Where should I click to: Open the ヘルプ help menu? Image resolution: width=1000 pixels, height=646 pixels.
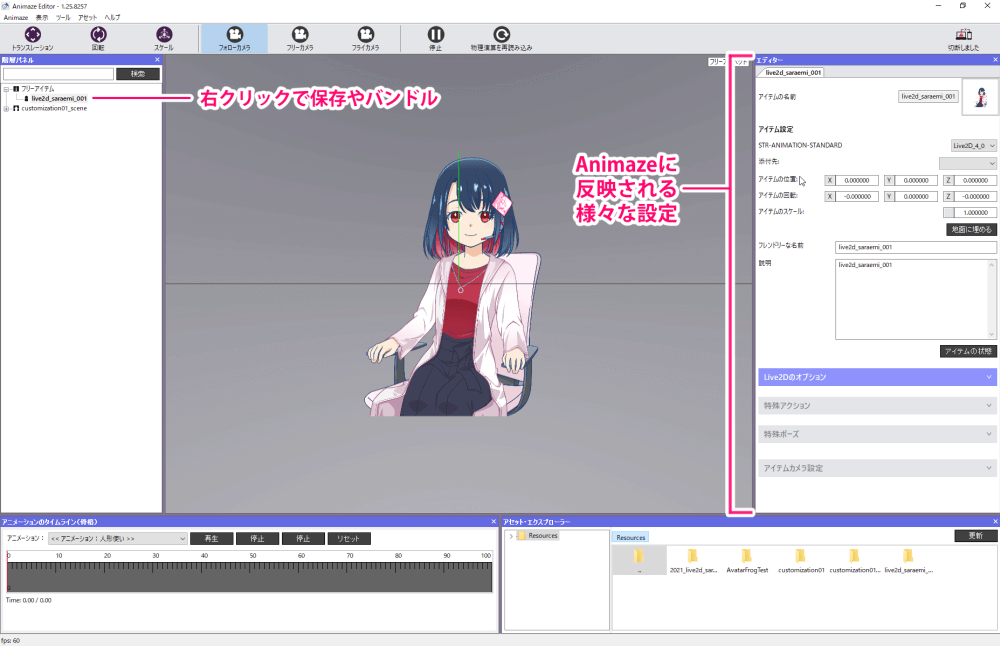click(112, 17)
